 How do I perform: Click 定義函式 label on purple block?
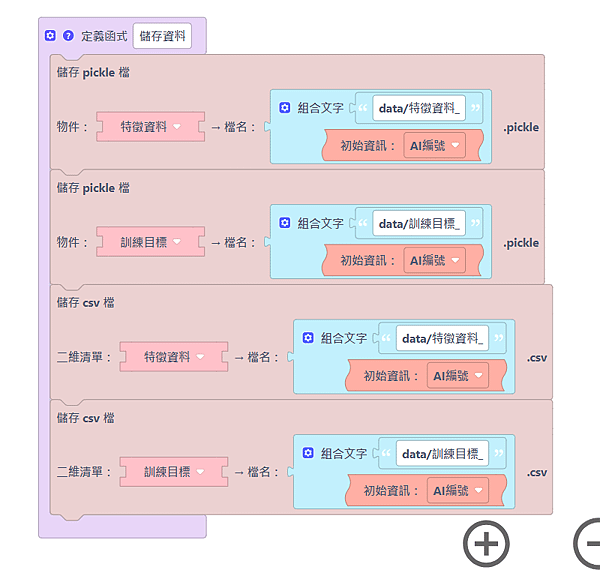click(104, 36)
